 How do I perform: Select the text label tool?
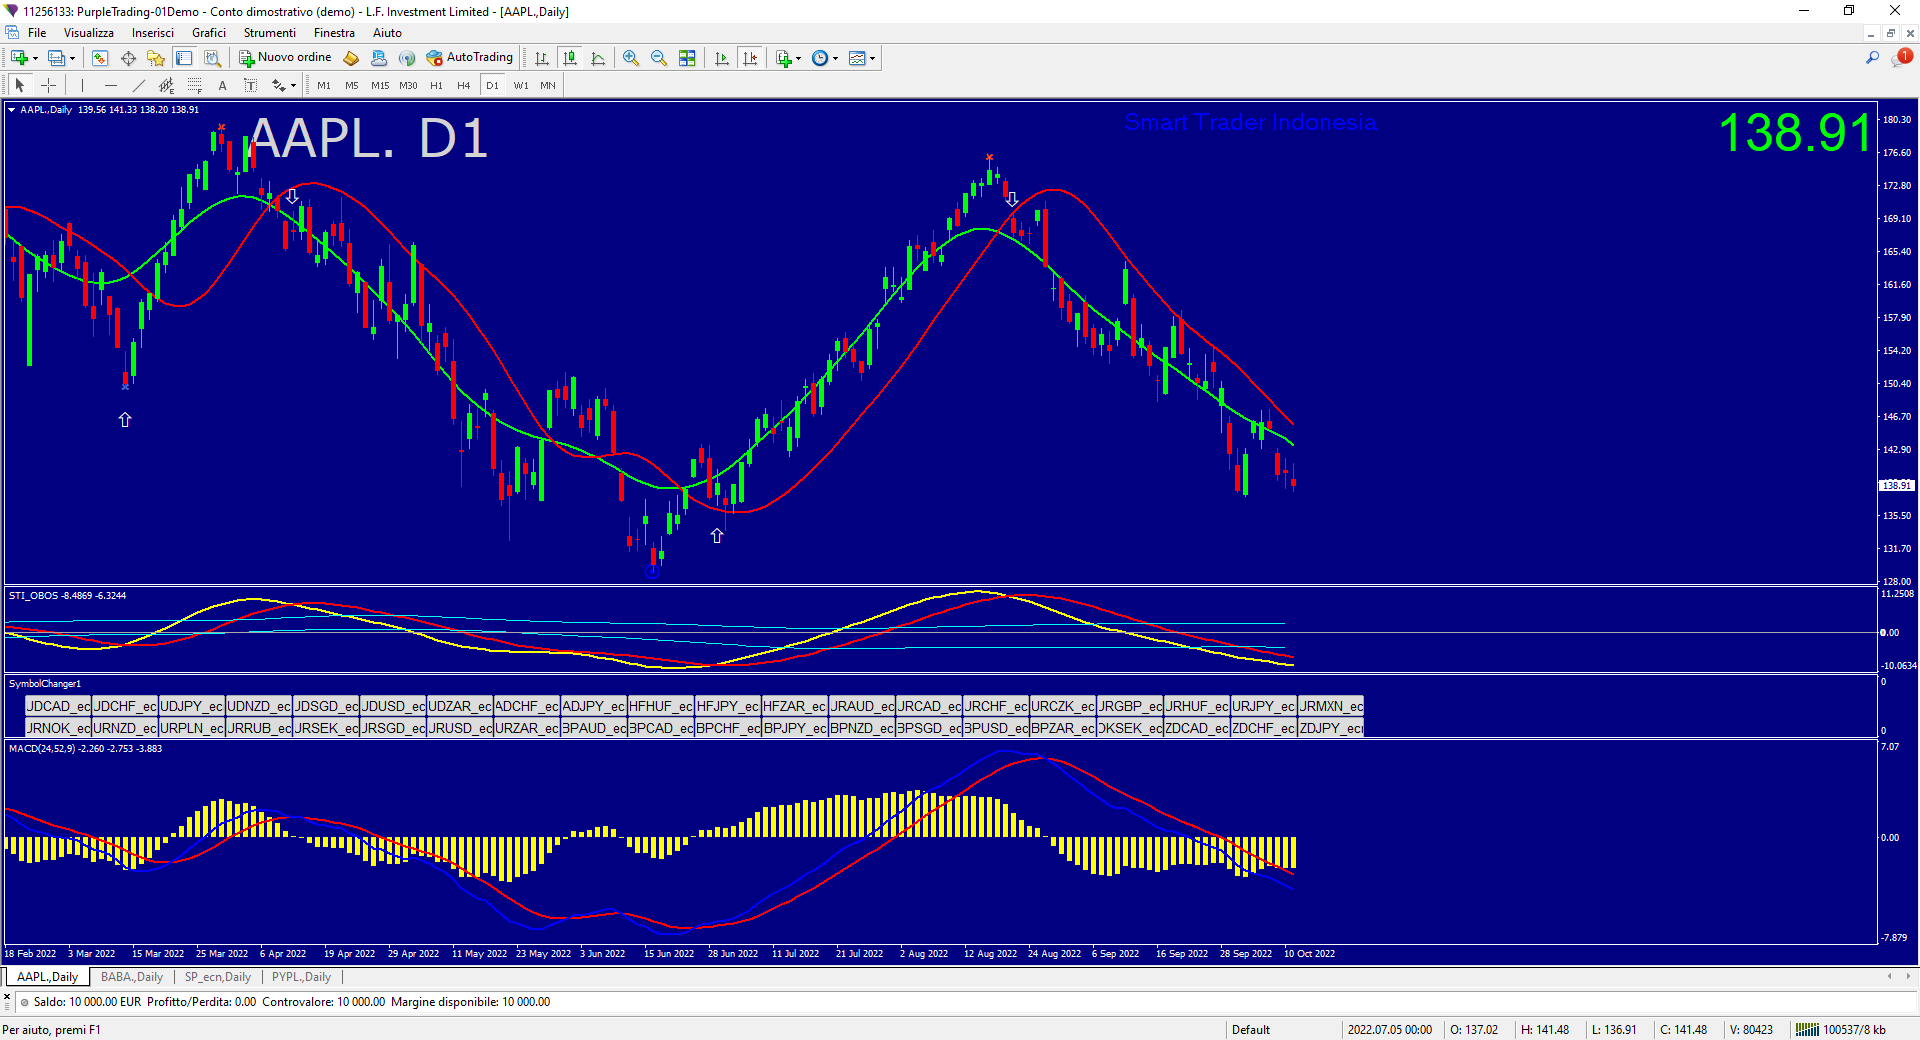click(250, 86)
